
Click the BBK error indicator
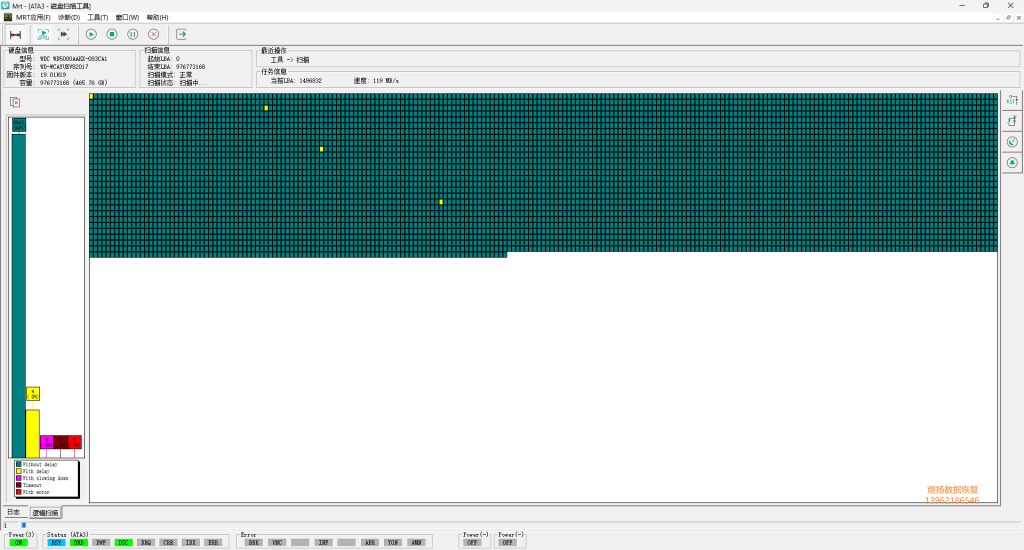[x=253, y=543]
